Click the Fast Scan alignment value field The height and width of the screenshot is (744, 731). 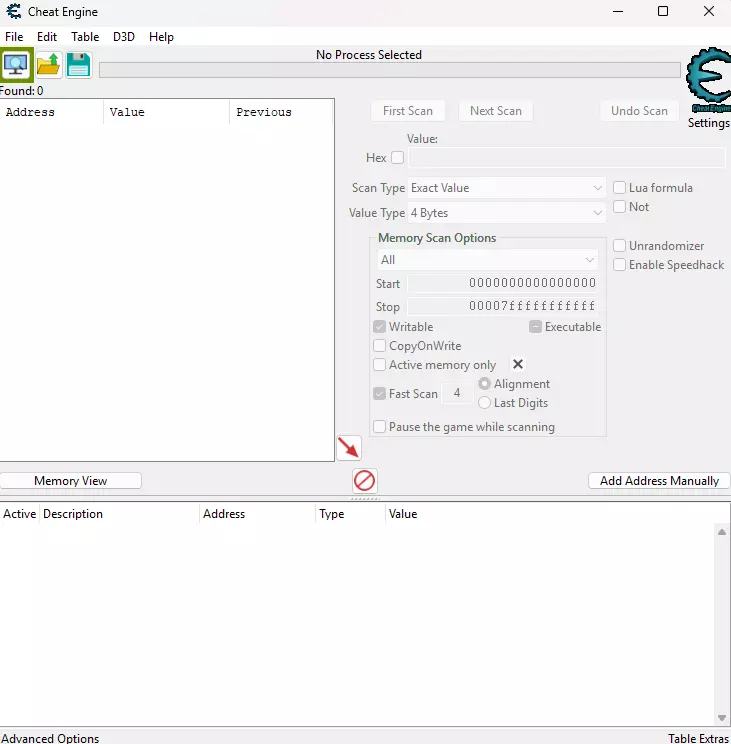click(x=457, y=393)
